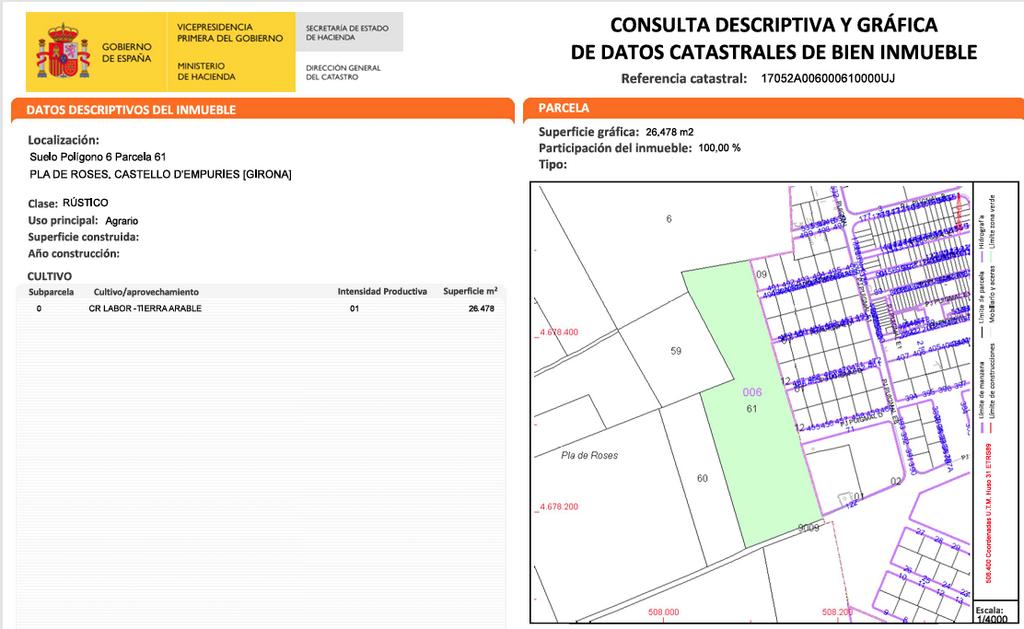Screen dimensions: 1024x629
Task: Click the Ministerio de Hacienda yellow banner
Action: (x=230, y=52)
